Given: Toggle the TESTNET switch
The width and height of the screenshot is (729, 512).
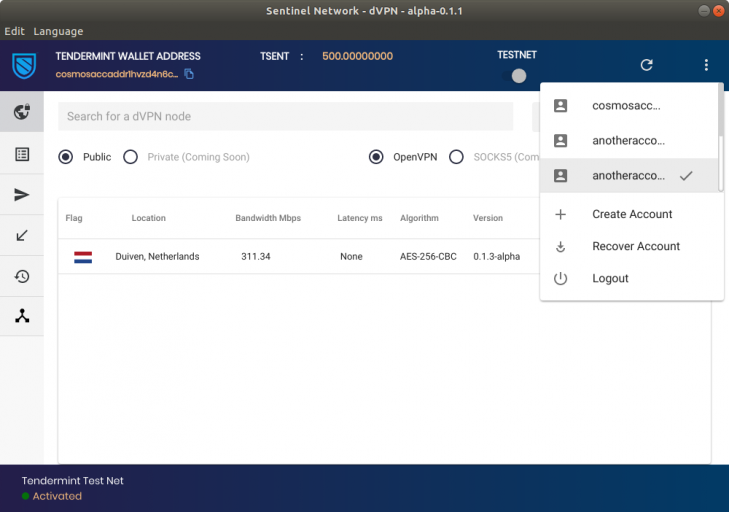Looking at the screenshot, I should click(517, 76).
